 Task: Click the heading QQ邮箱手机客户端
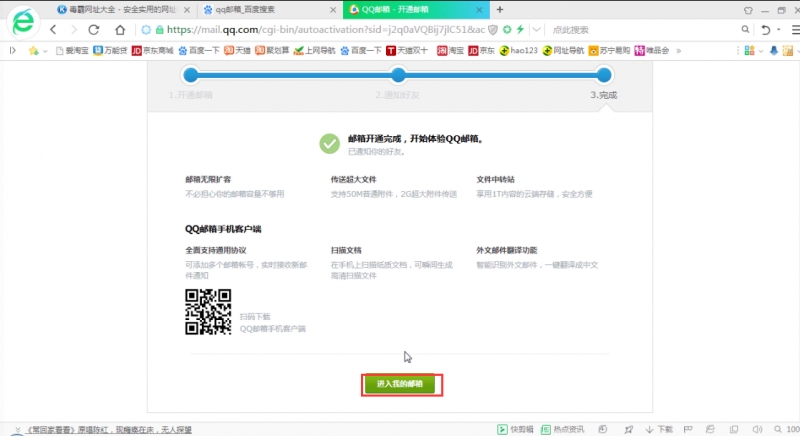click(x=223, y=229)
